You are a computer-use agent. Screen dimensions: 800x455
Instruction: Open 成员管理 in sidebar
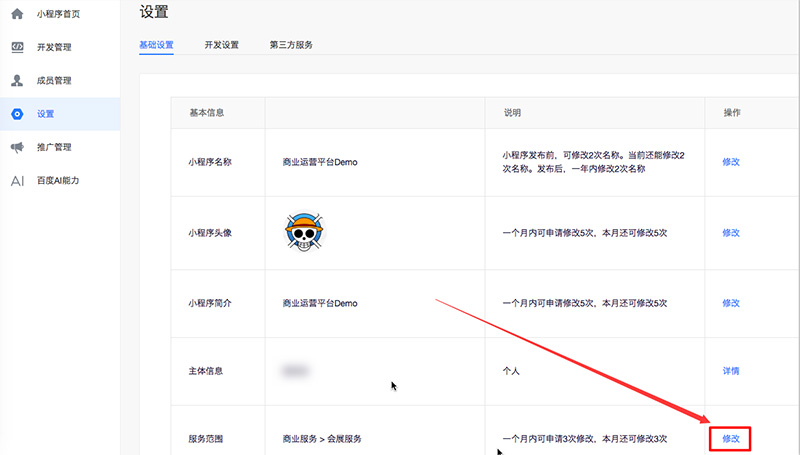pyautogui.click(x=54, y=80)
